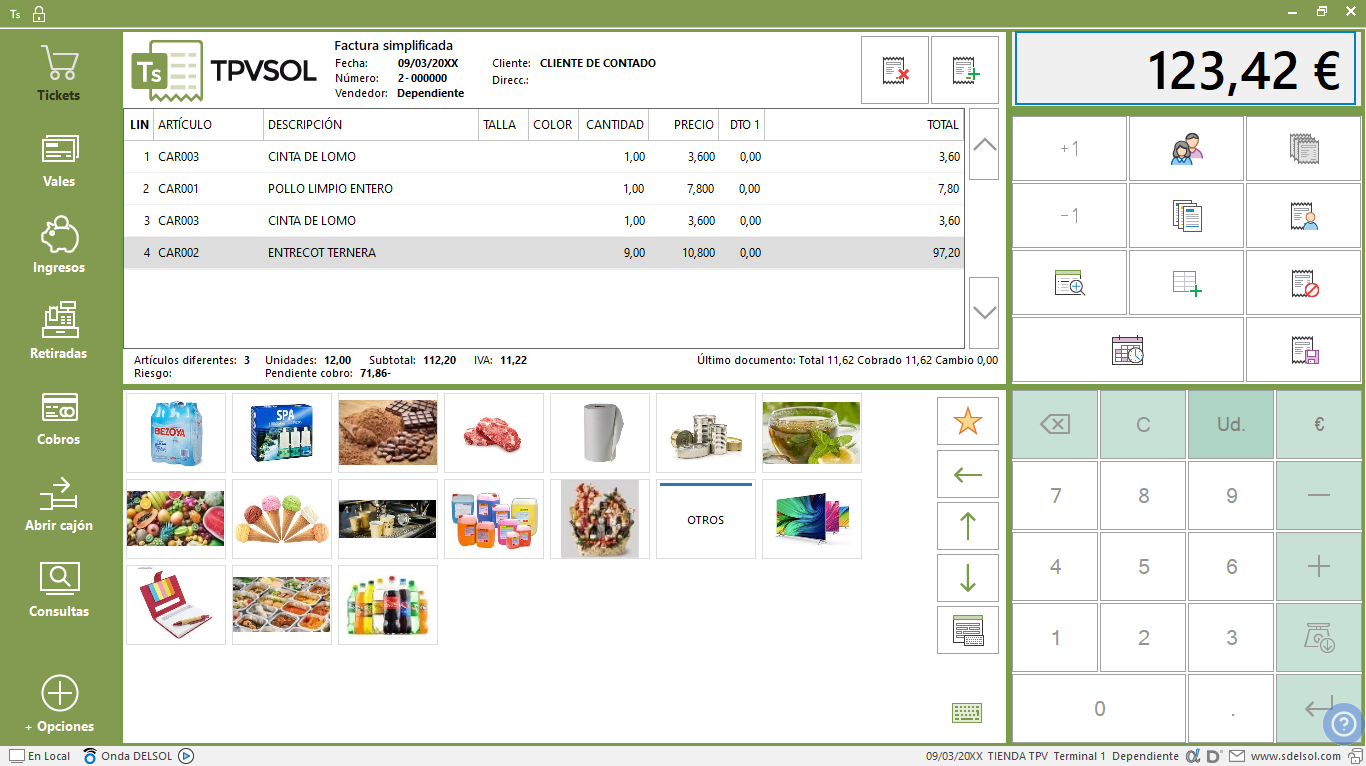Select OTROS category tile
This screenshot has height=766, width=1366.
(706, 519)
